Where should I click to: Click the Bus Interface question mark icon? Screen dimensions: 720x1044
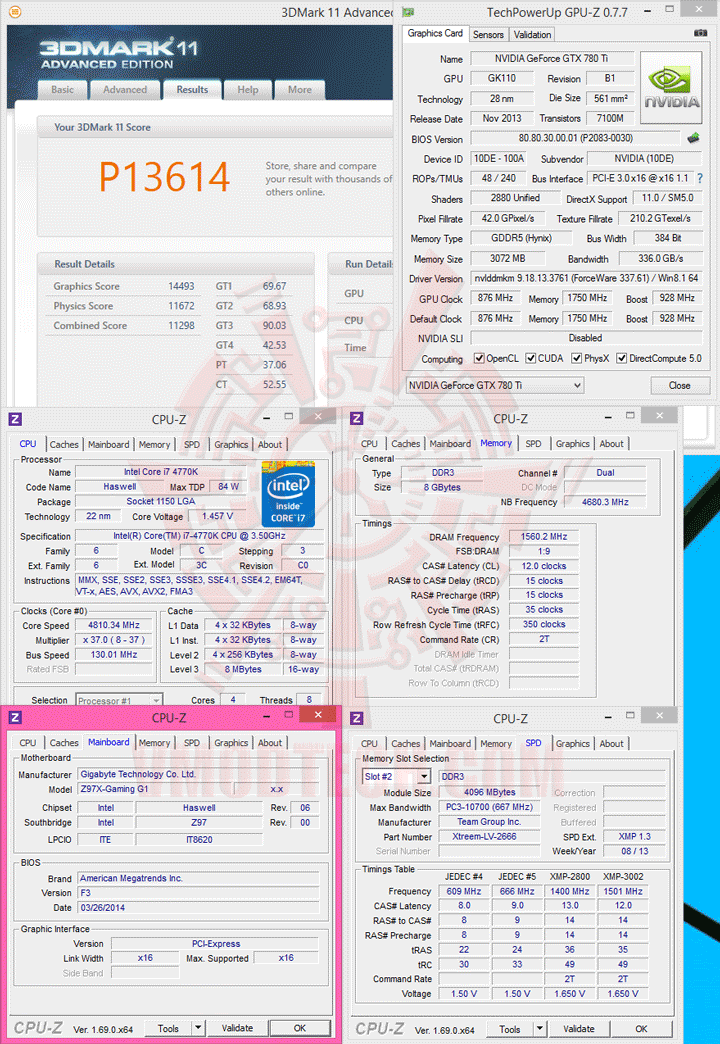pos(699,178)
